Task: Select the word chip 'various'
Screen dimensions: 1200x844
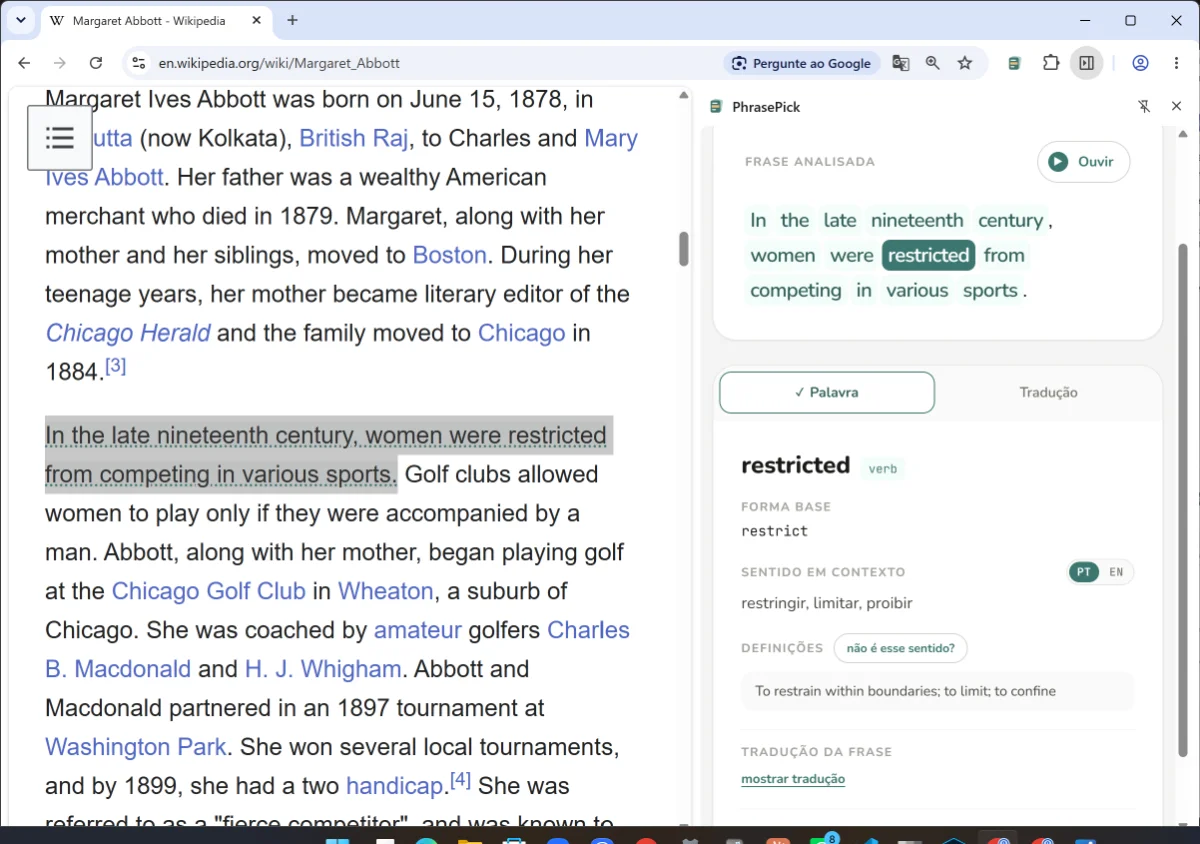Action: tap(917, 290)
